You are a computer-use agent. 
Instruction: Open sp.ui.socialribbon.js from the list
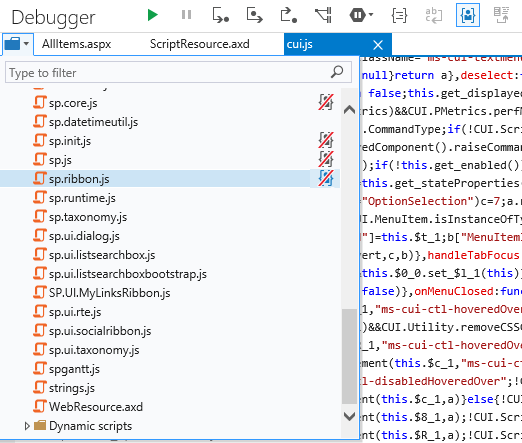pos(100,331)
